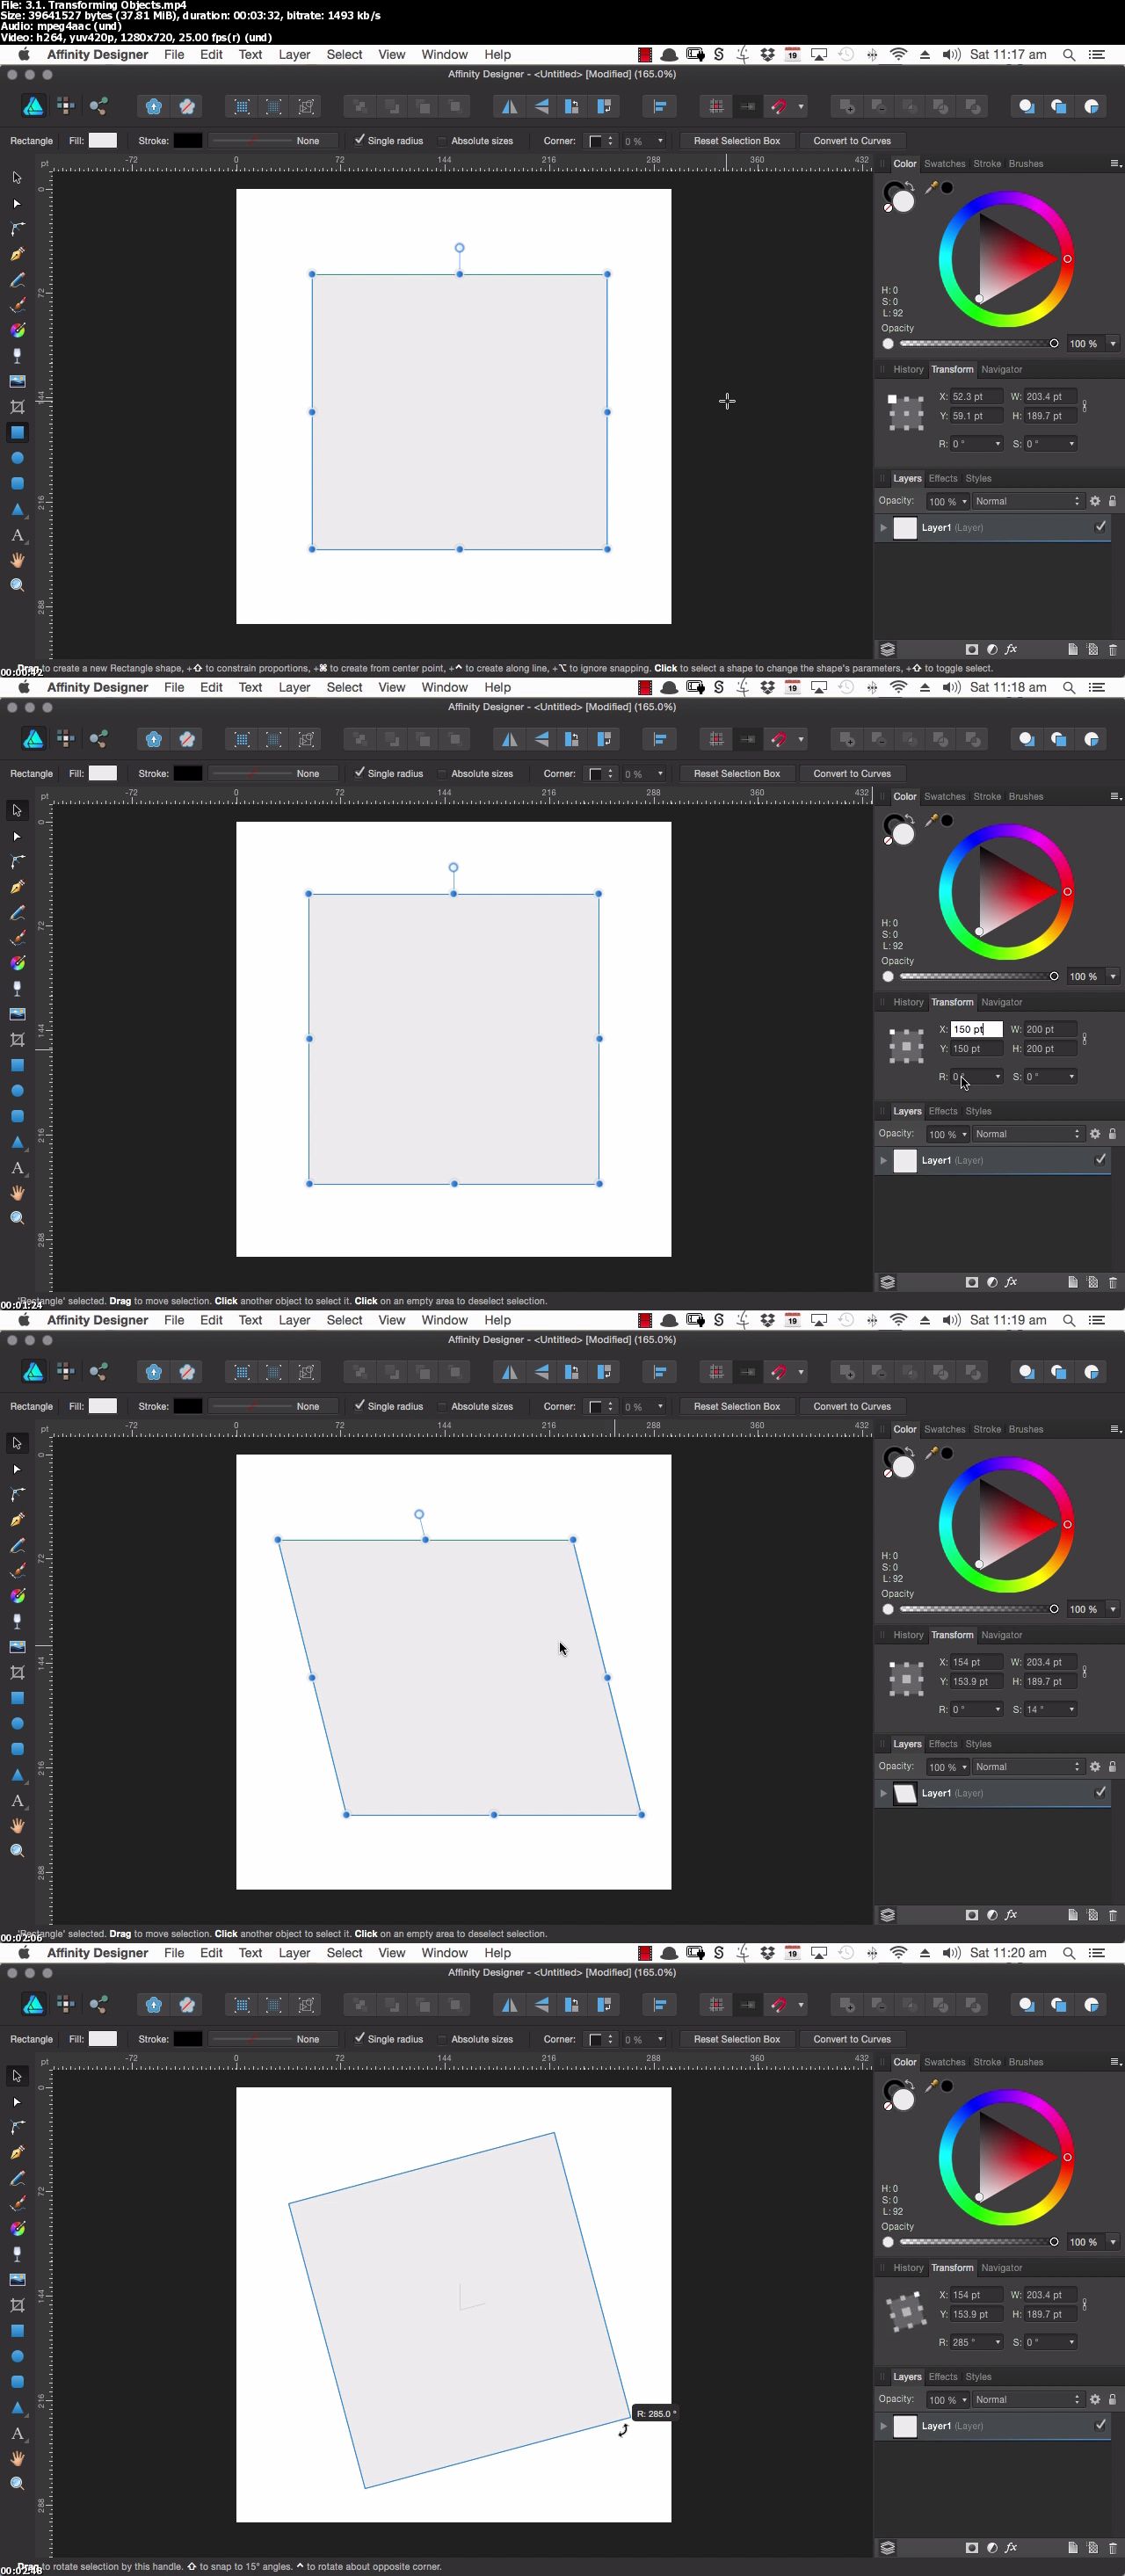Select the Node tool in the 11:17 am frame
This screenshot has width=1125, height=2576.
pyautogui.click(x=17, y=203)
